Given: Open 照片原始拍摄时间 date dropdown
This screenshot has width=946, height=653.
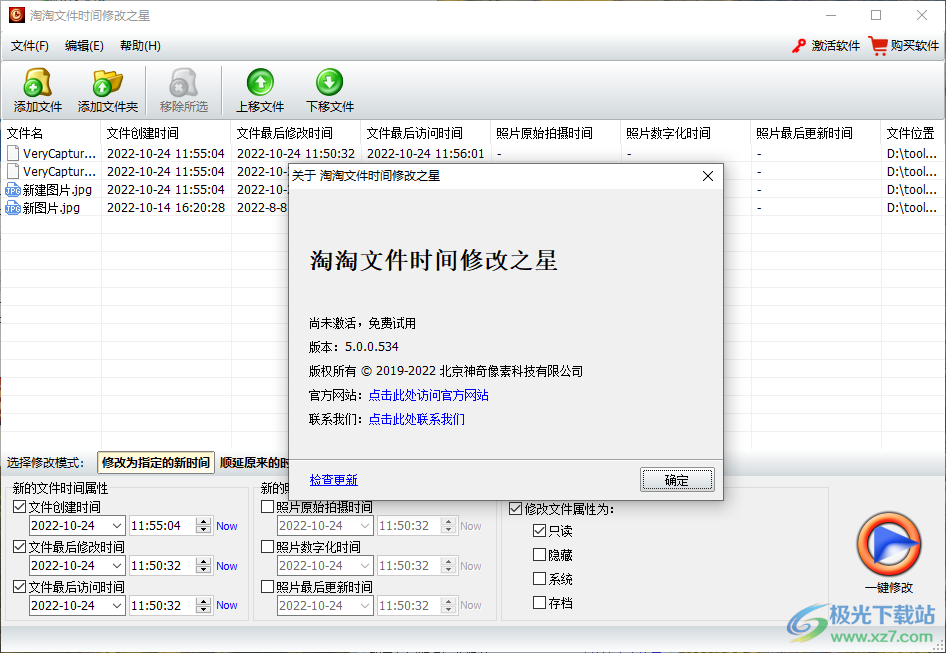Looking at the screenshot, I should coord(365,526).
